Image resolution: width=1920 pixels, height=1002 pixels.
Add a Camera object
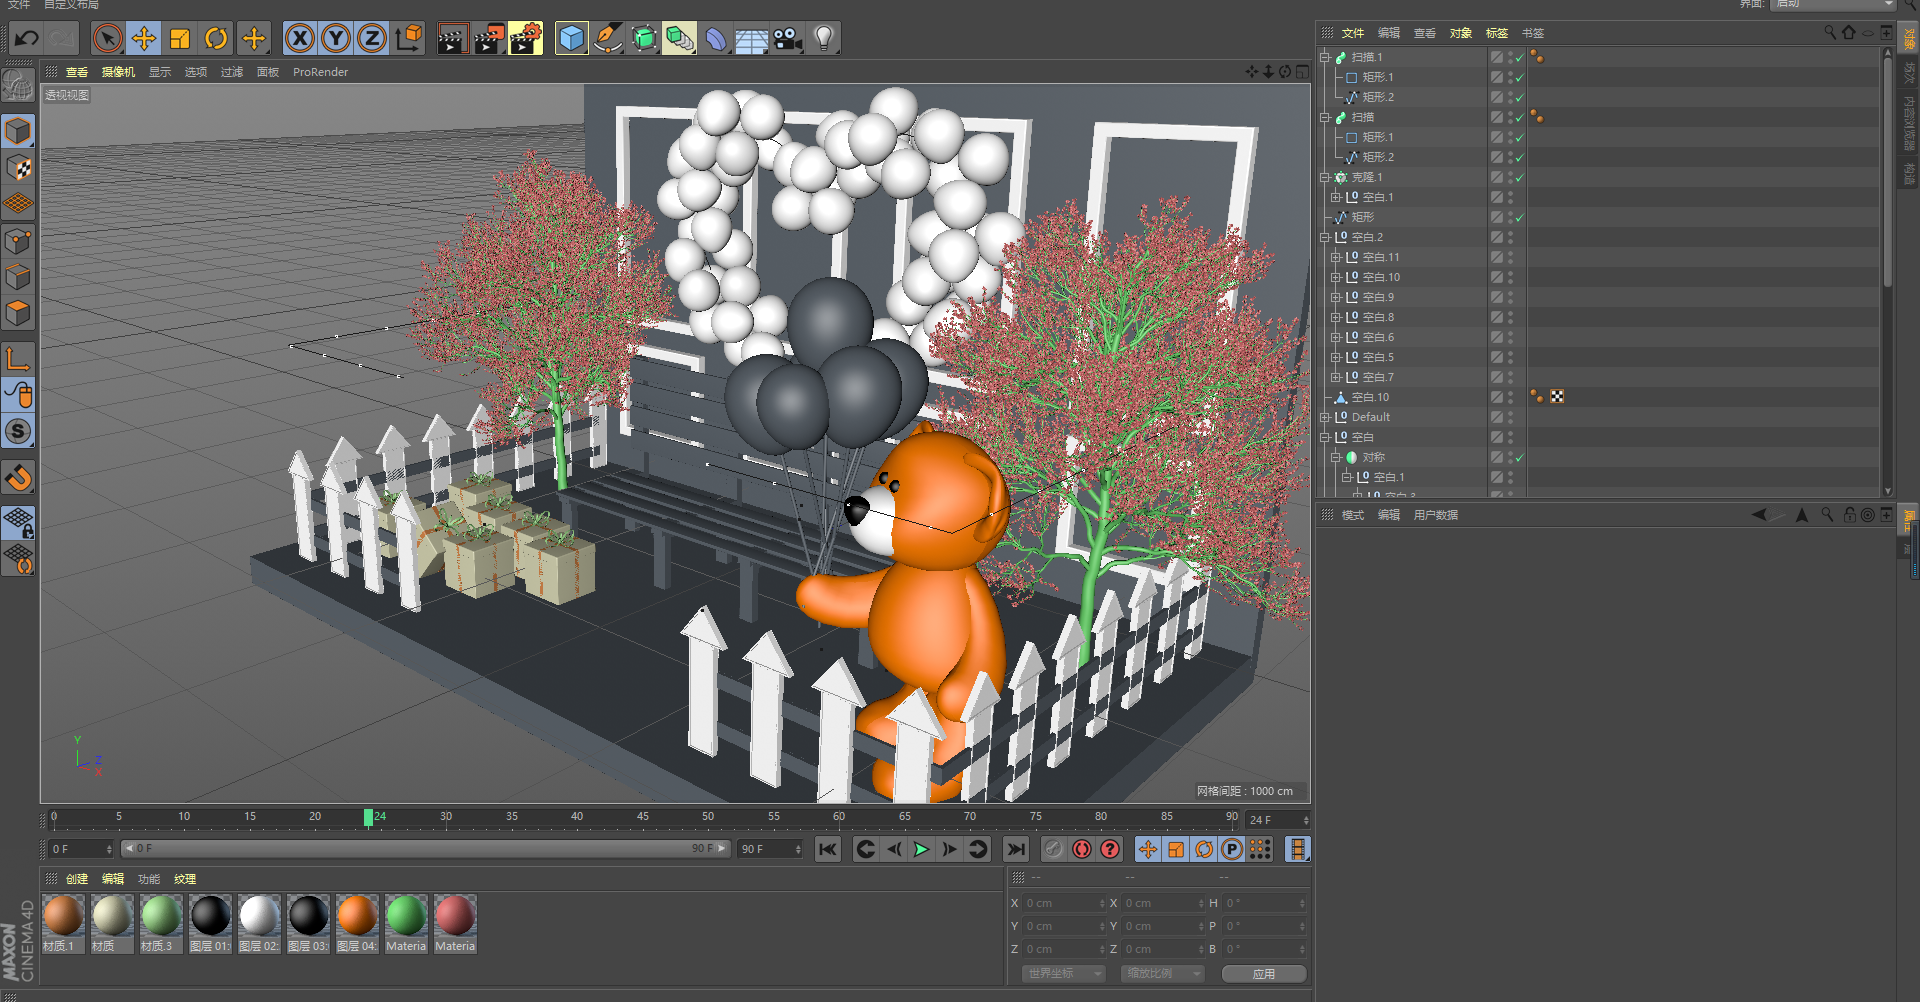point(788,39)
